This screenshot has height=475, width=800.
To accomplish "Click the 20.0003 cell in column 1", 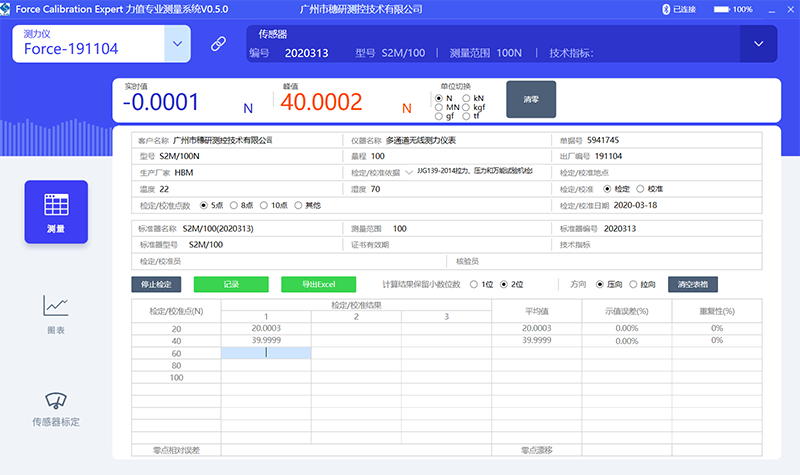I will [266, 328].
